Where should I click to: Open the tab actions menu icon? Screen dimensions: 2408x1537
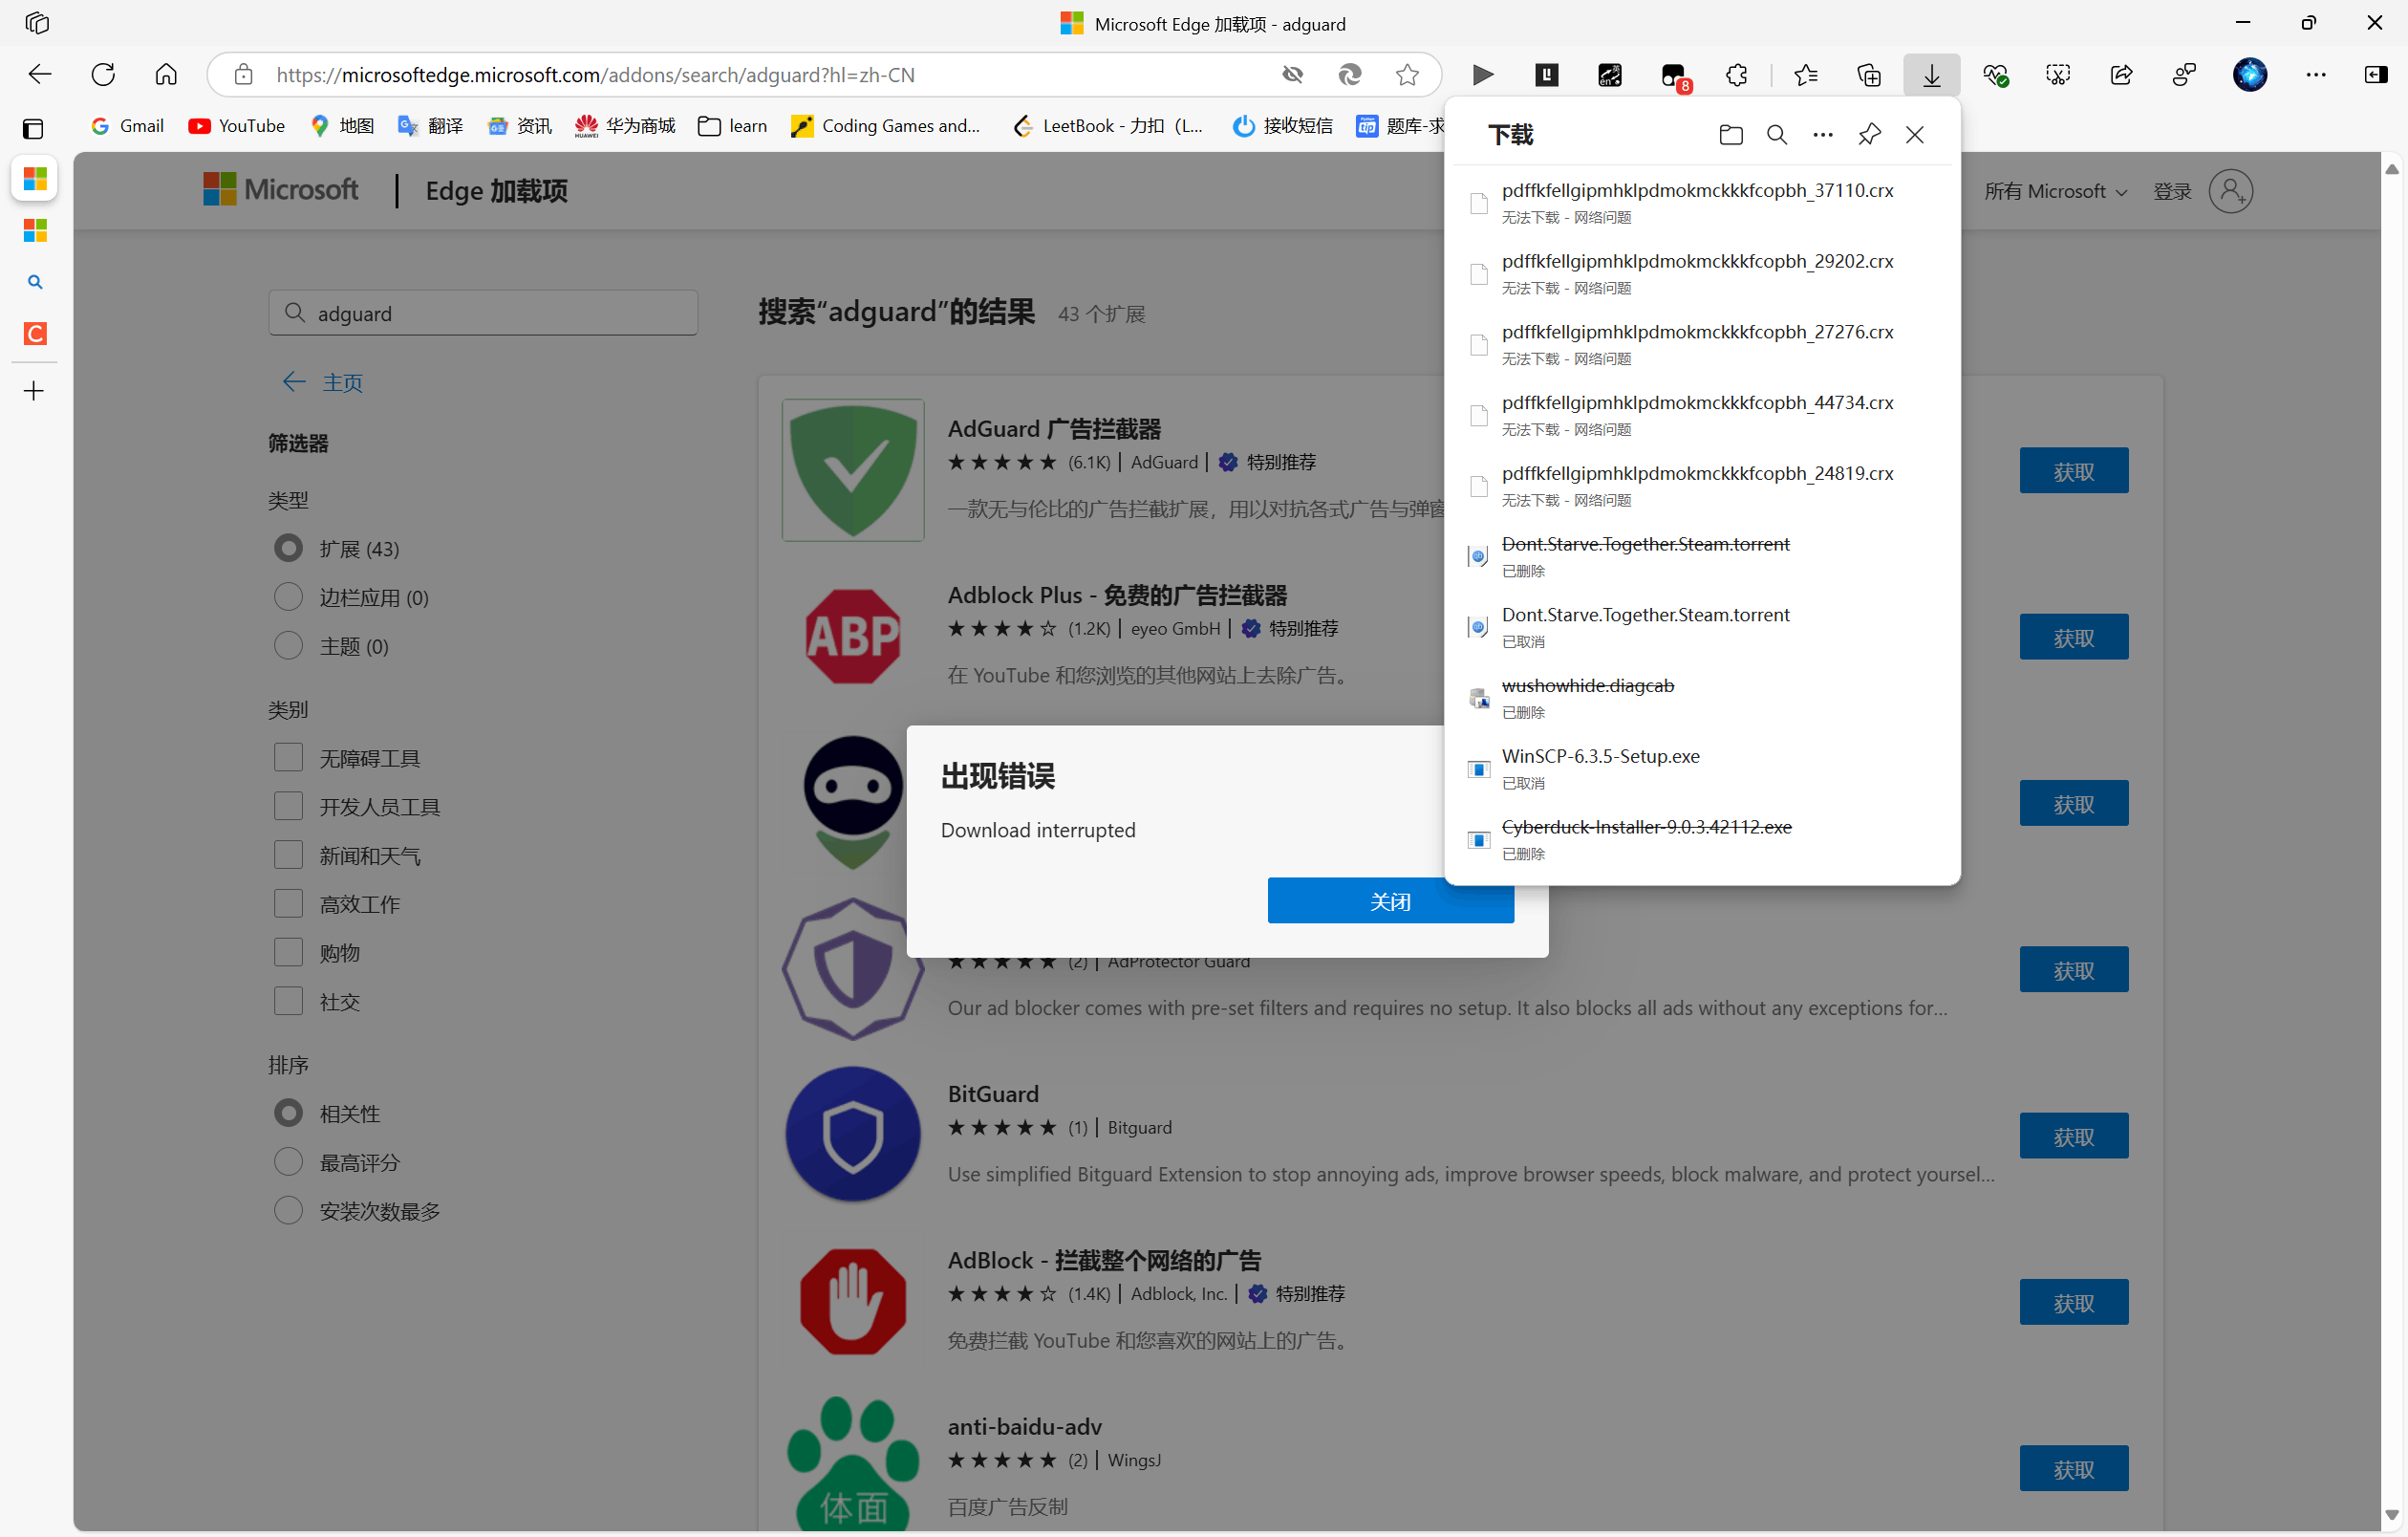click(37, 23)
